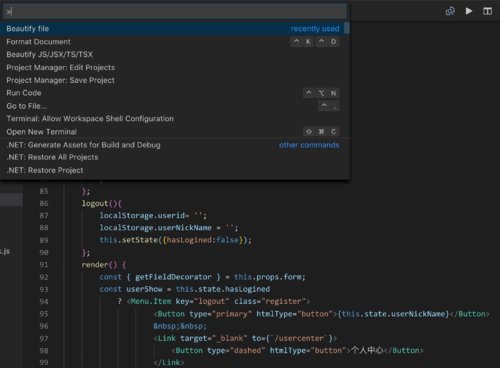Click line number 86 in the gutter
The image size is (500, 368).
[44, 203]
